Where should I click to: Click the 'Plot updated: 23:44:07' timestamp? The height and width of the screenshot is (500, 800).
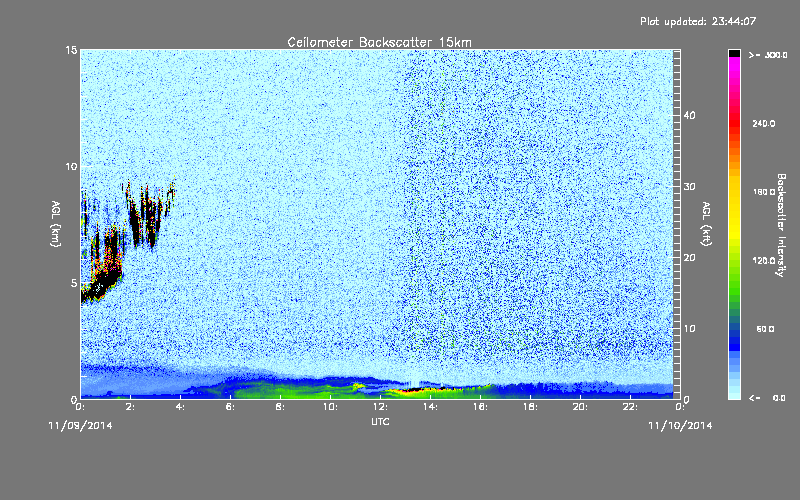click(x=698, y=21)
